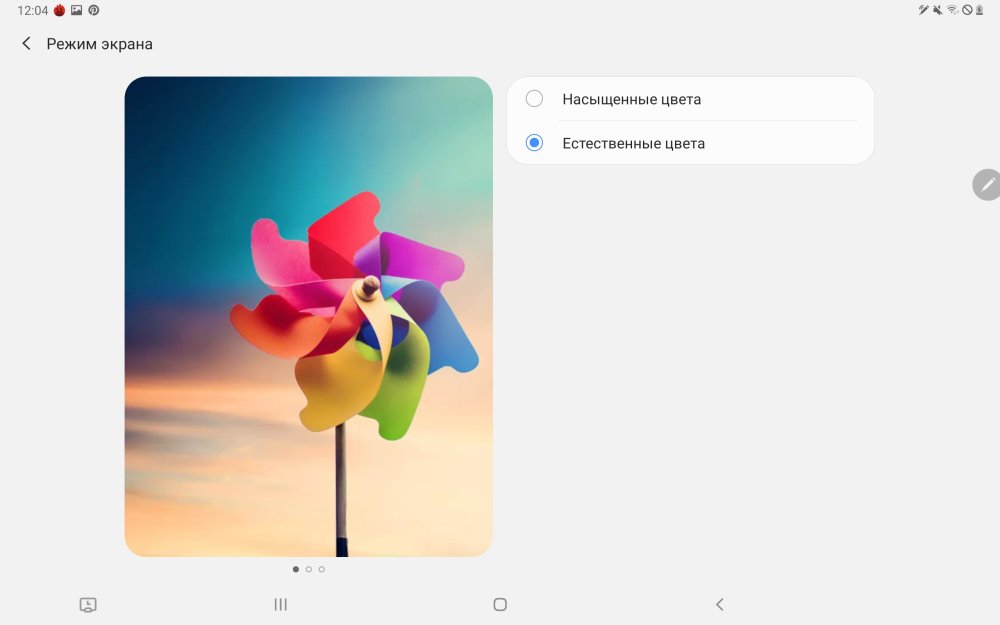Click the Режим экрана page title
Viewport: 1000px width, 625px height.
click(99, 44)
